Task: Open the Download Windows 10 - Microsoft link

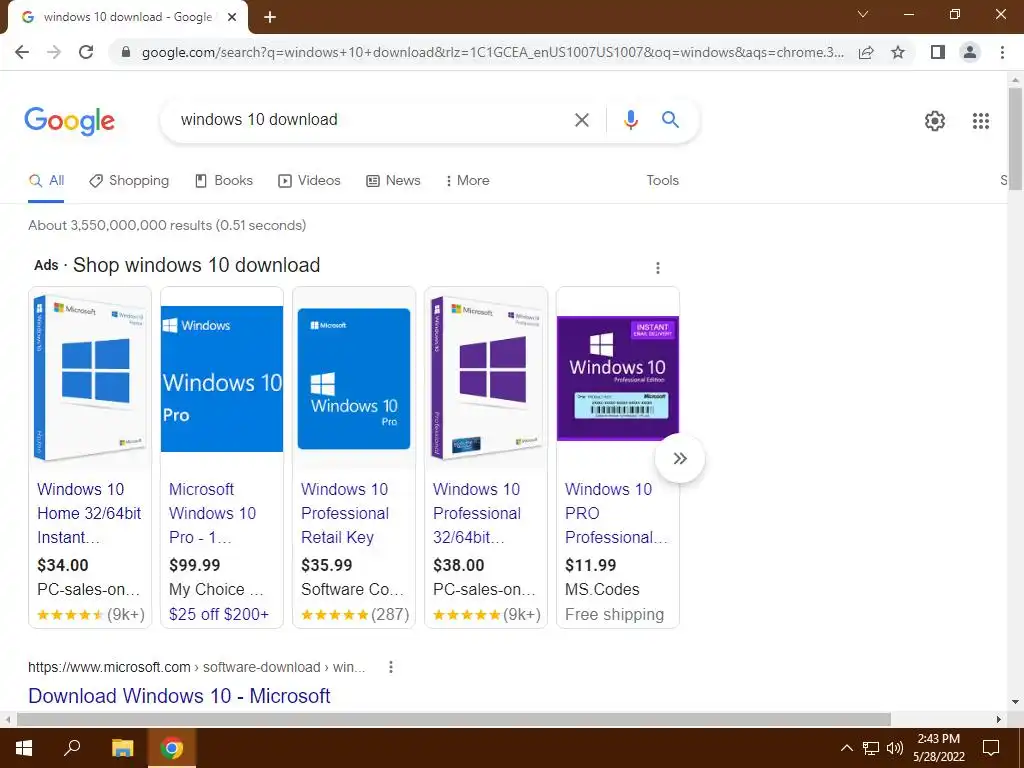Action: (180, 696)
